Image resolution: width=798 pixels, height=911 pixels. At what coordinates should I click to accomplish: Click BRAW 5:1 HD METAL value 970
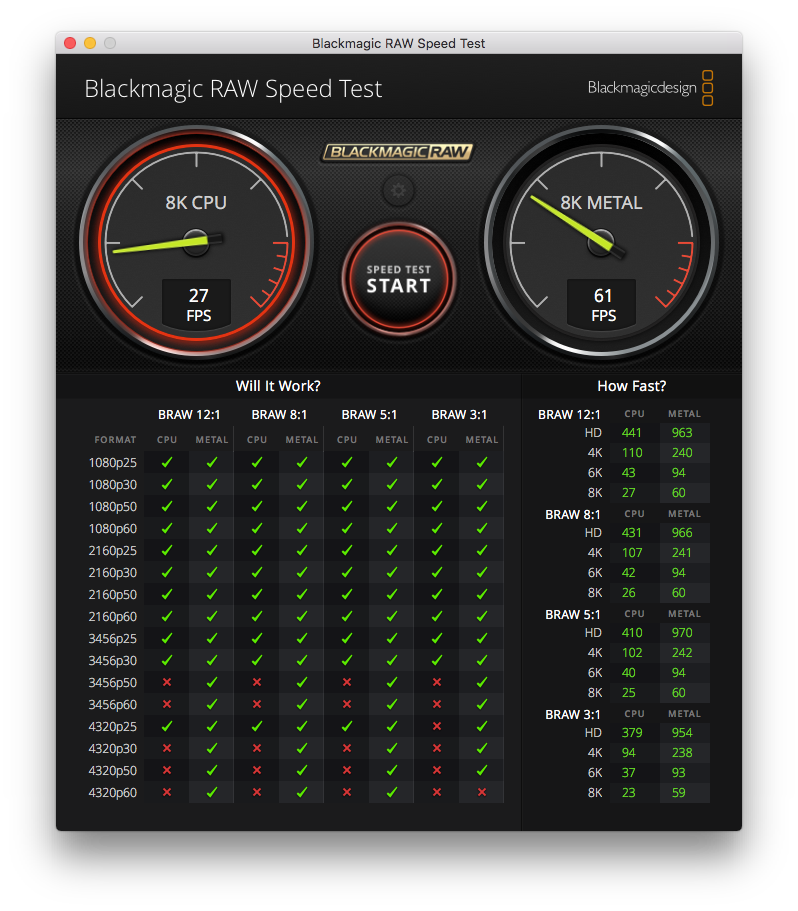(x=682, y=633)
